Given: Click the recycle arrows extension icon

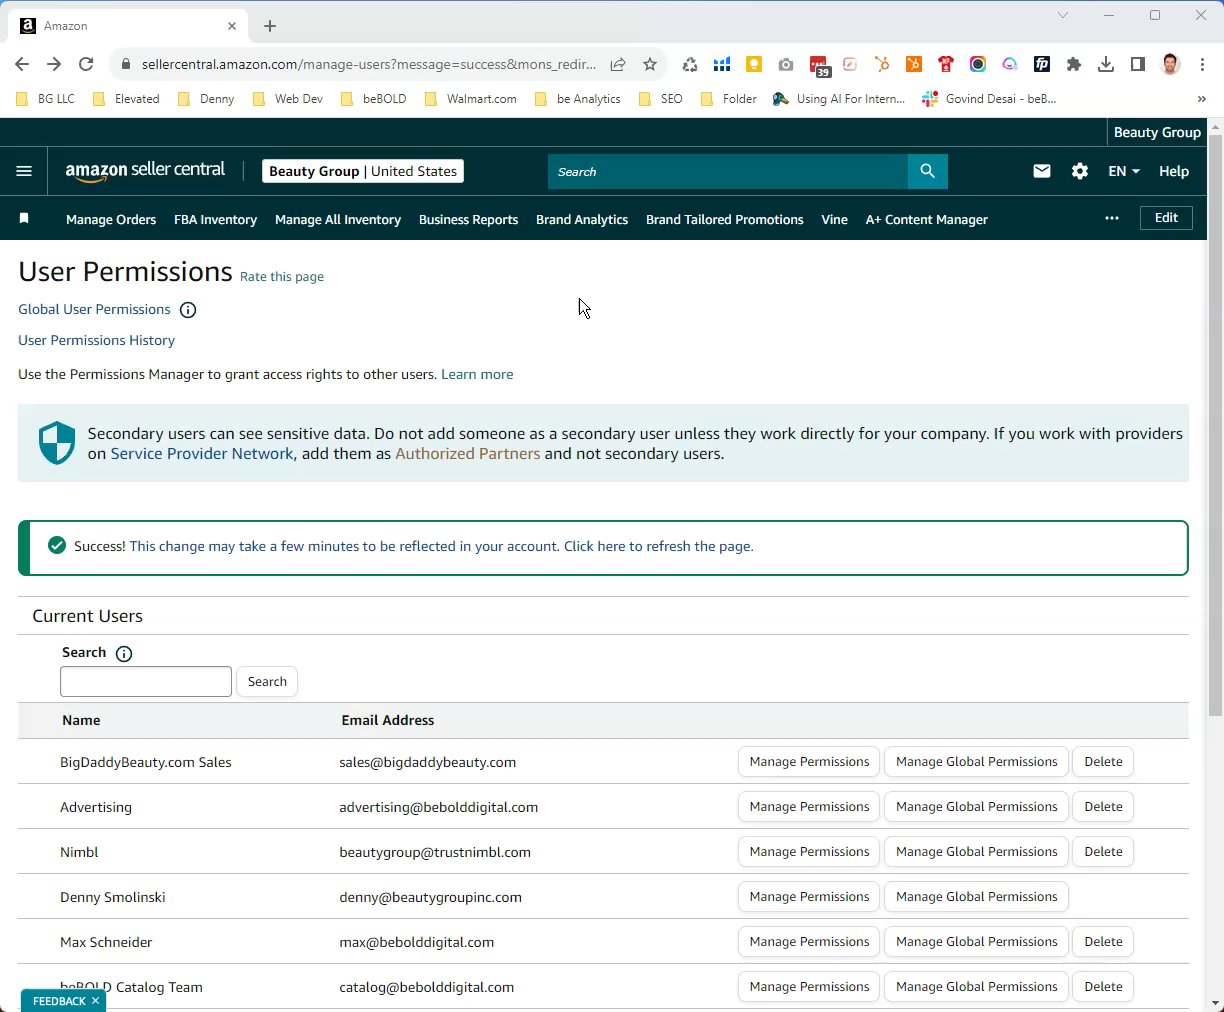Looking at the screenshot, I should tap(690, 64).
